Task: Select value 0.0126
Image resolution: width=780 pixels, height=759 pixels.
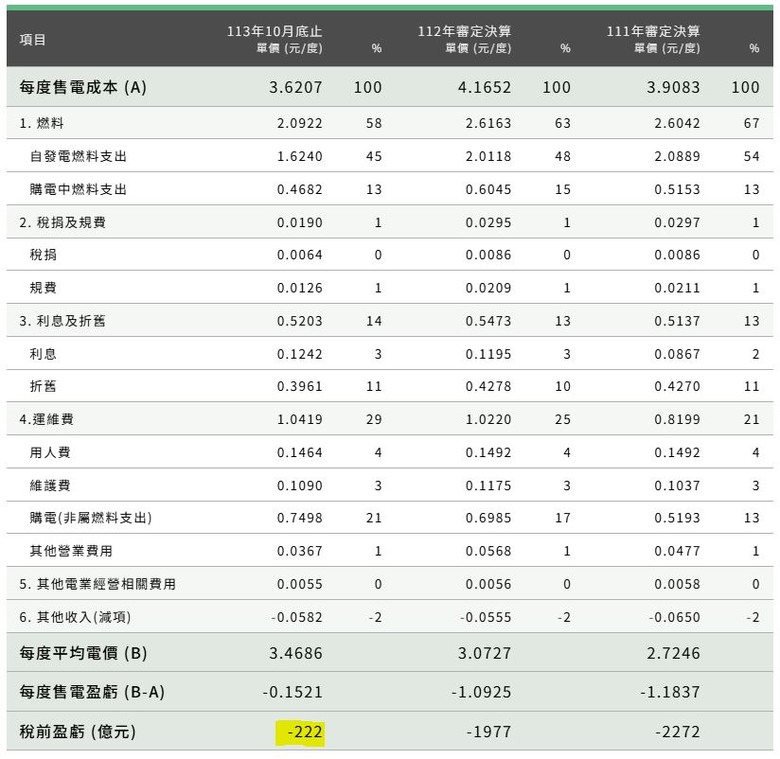Action: (x=300, y=288)
